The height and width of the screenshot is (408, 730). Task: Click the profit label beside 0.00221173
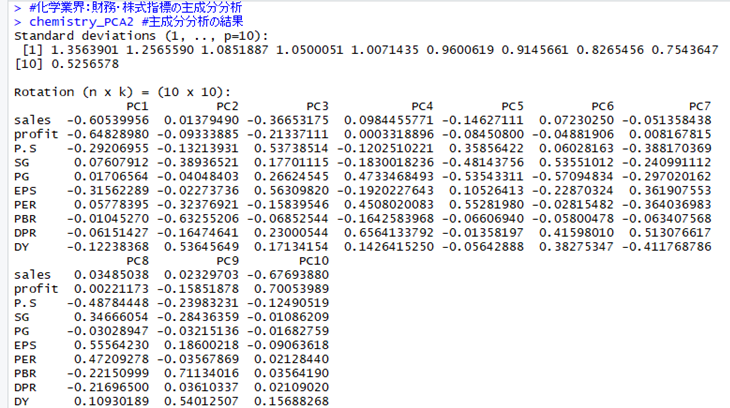[x=36, y=289]
